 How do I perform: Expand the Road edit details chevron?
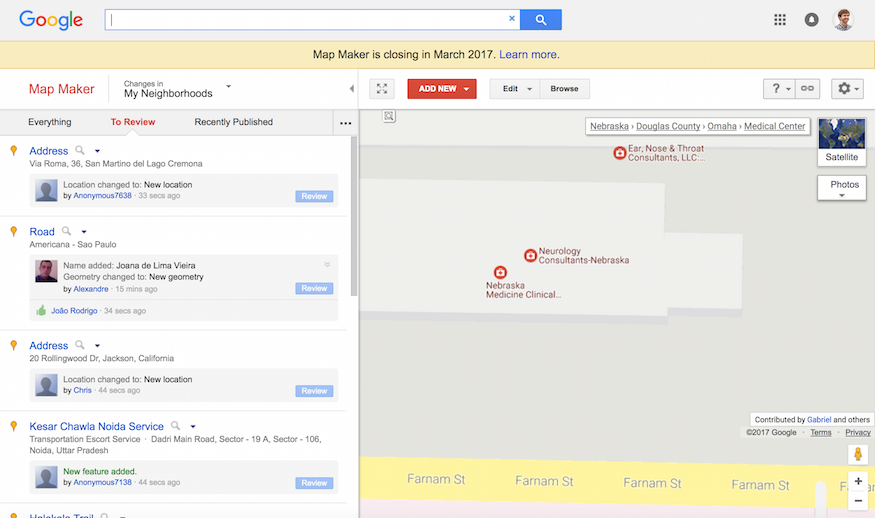(x=327, y=265)
